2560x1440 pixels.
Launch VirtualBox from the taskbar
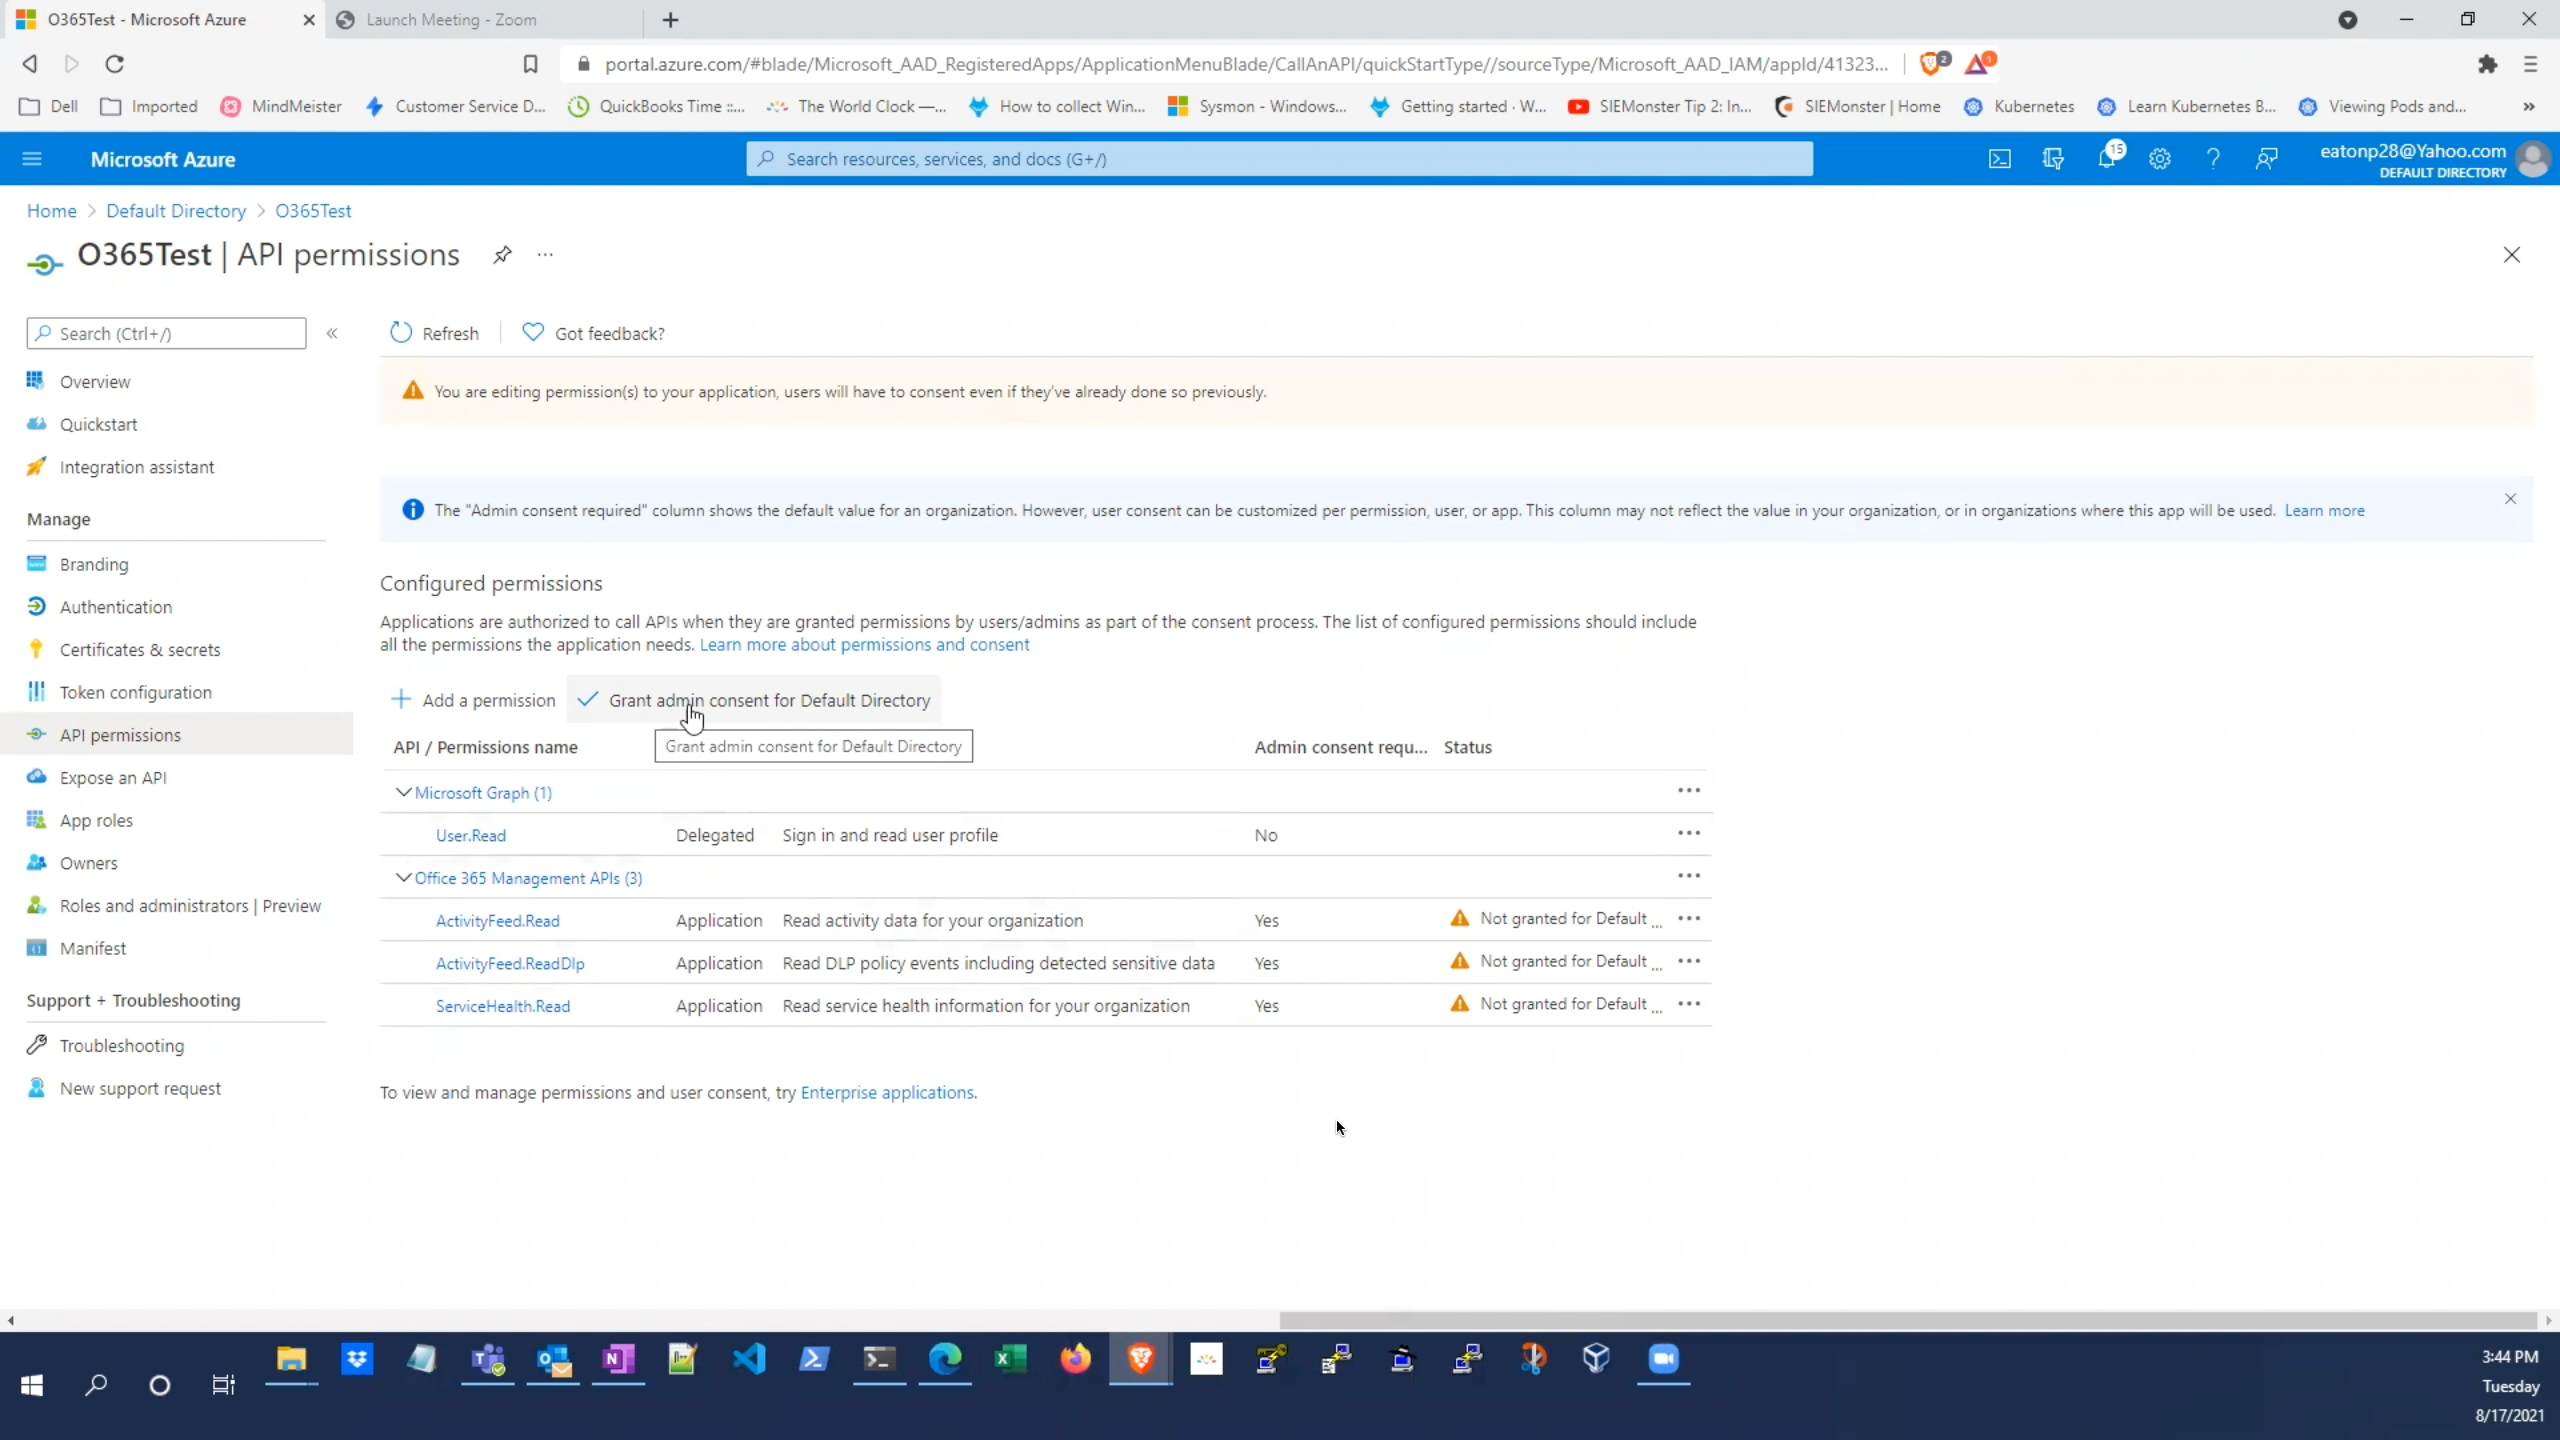tap(1596, 1358)
